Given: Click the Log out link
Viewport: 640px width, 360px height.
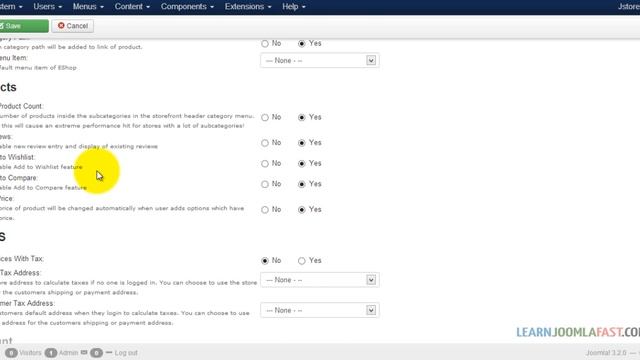Looking at the screenshot, I should 126,353.
